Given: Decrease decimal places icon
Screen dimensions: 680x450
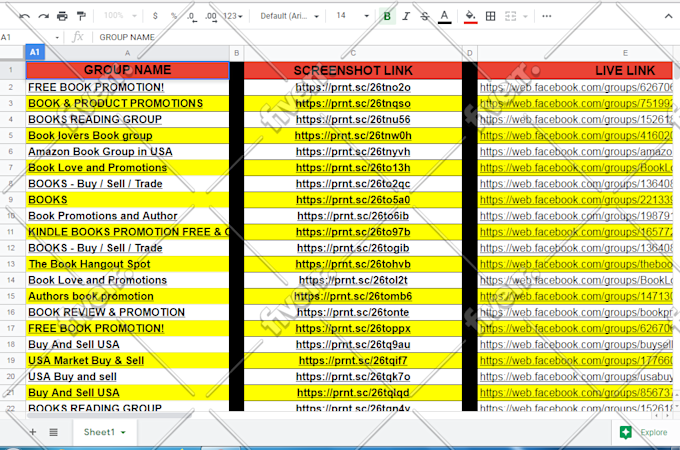Looking at the screenshot, I should pyautogui.click(x=191, y=16).
